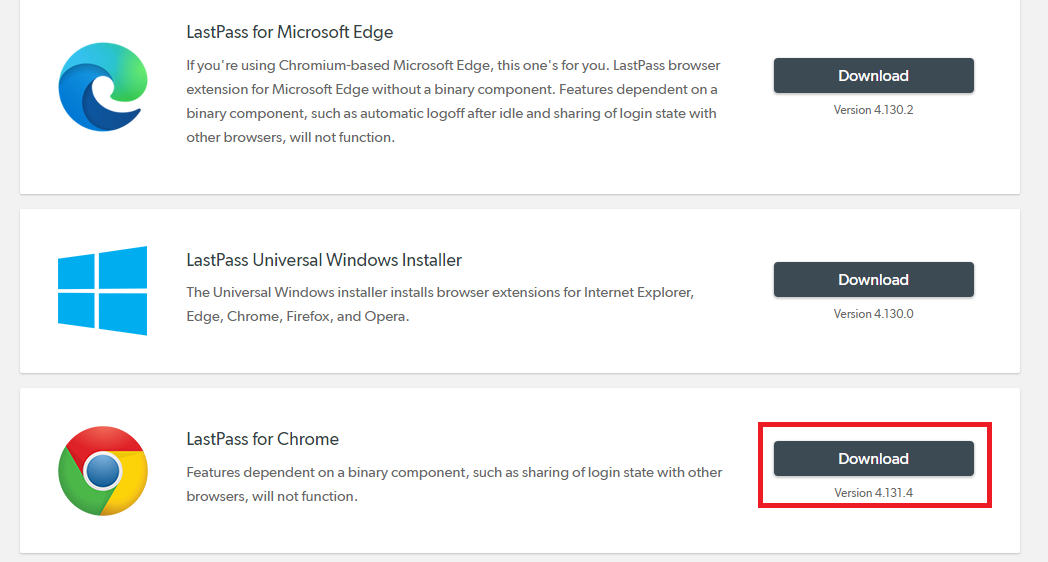Click the Version 4.130.0 label
Viewport: 1048px width, 562px height.
point(873,314)
